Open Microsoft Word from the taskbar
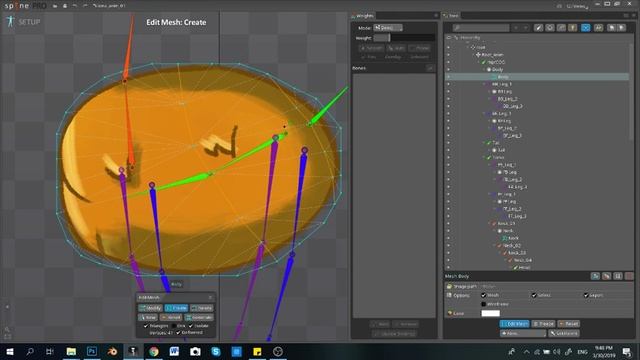640x360 pixels. pos(174,351)
